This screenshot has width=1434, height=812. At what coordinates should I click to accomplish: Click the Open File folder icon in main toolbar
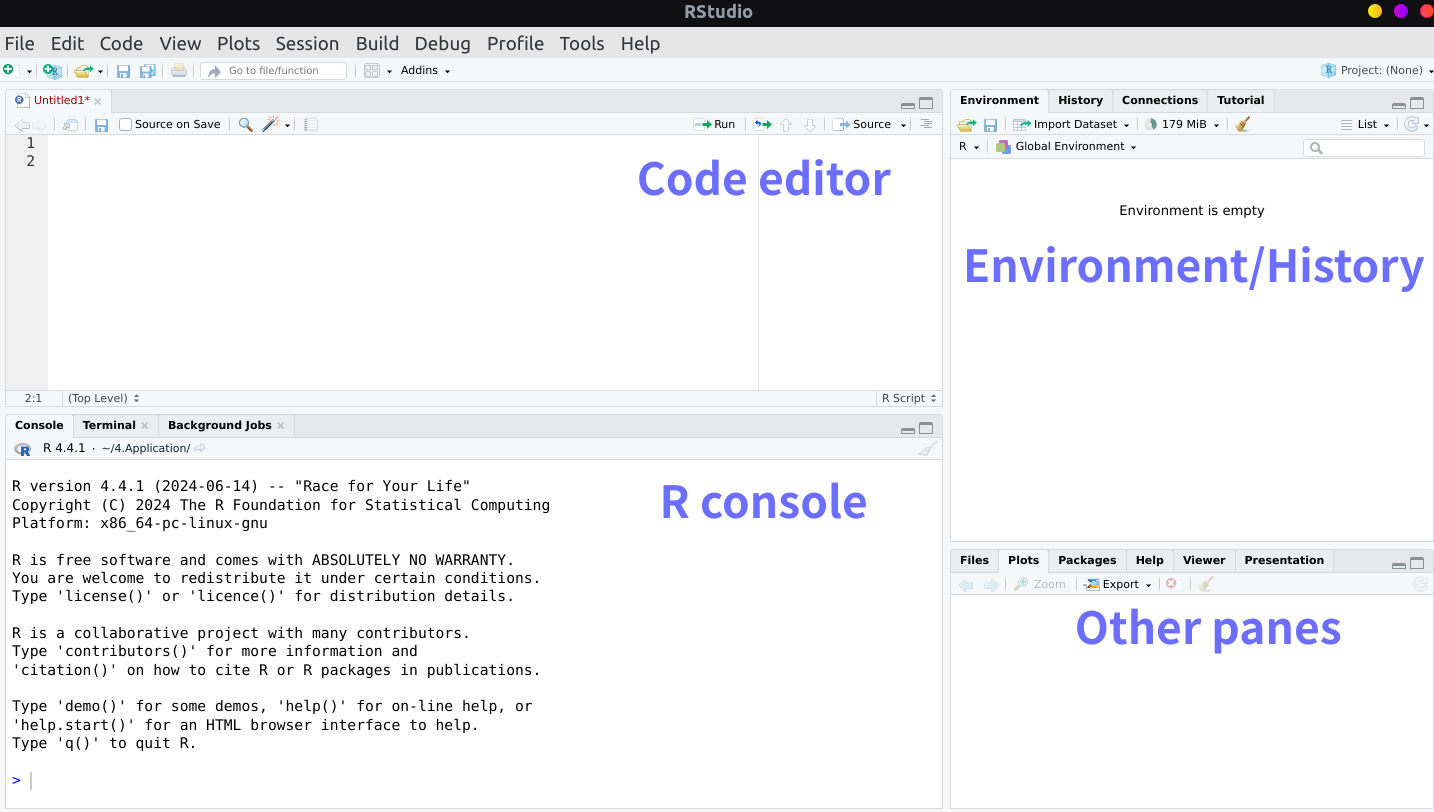tap(84, 71)
